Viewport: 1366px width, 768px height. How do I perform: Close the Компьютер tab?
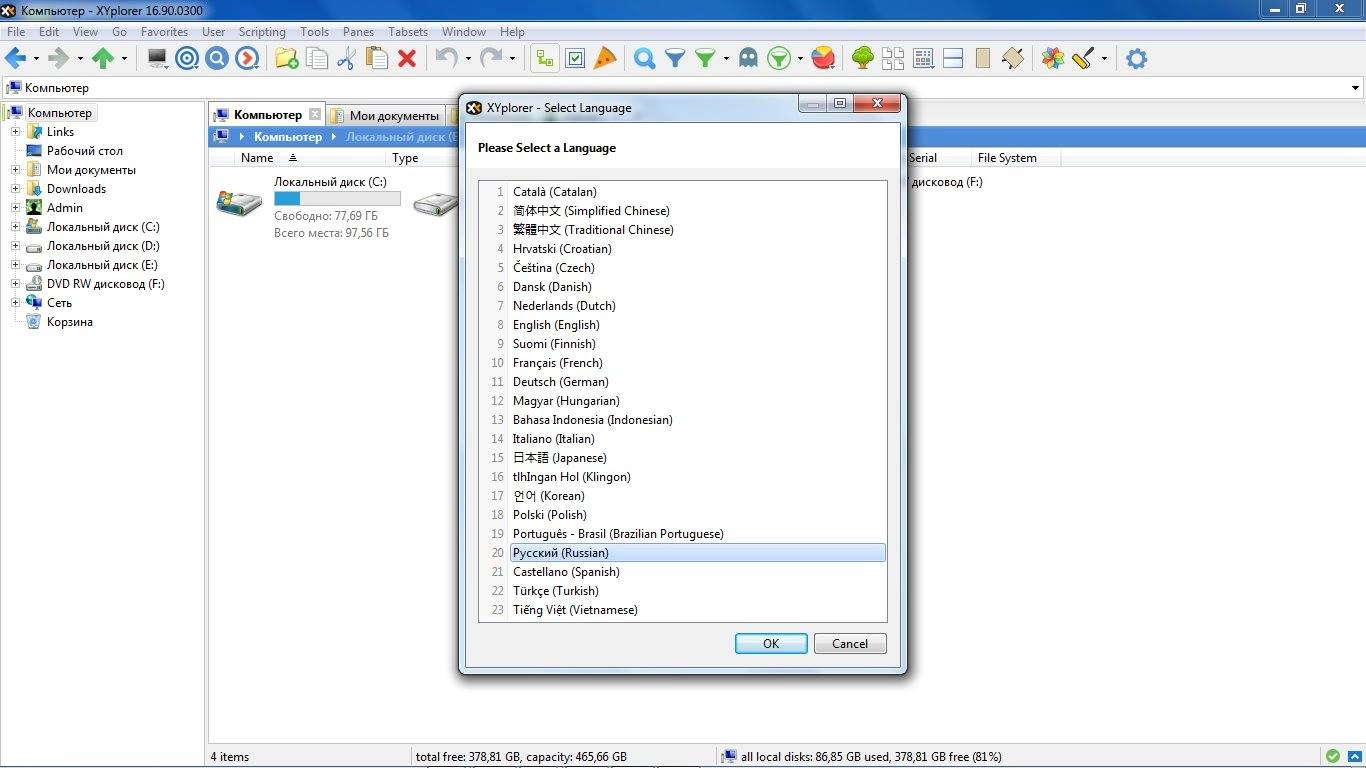[315, 115]
